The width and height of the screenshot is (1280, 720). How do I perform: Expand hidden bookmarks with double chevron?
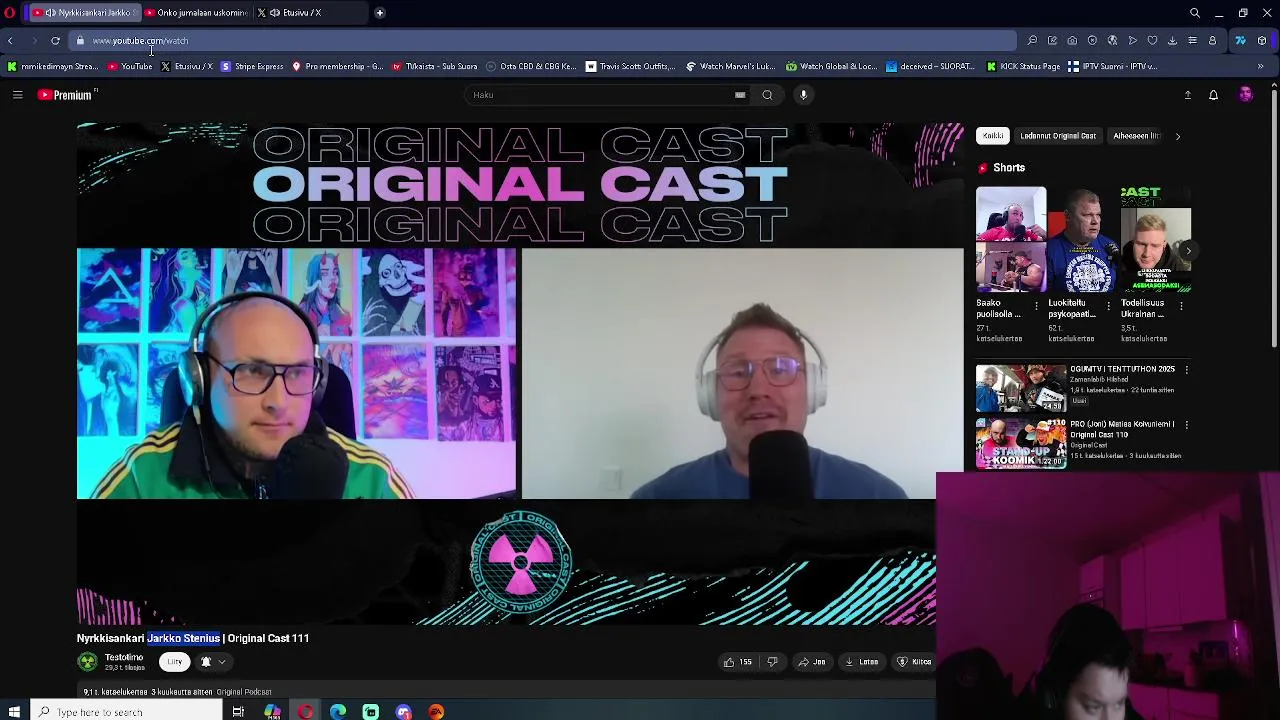[x=1260, y=67]
